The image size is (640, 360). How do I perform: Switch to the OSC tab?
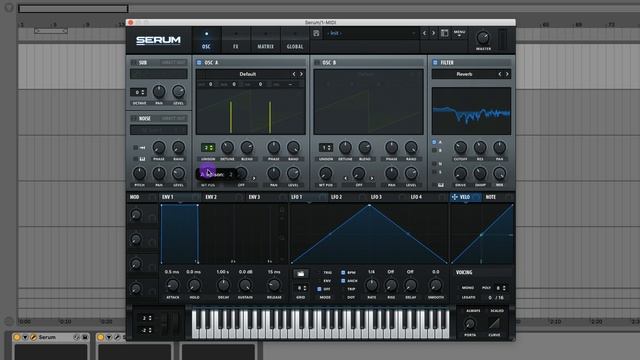tap(206, 40)
